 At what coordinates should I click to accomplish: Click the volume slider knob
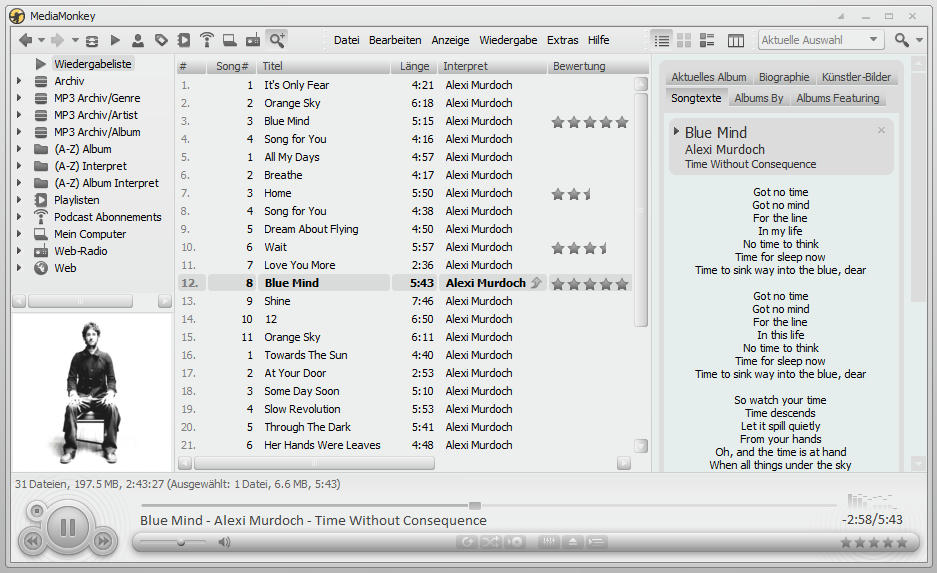pos(180,542)
